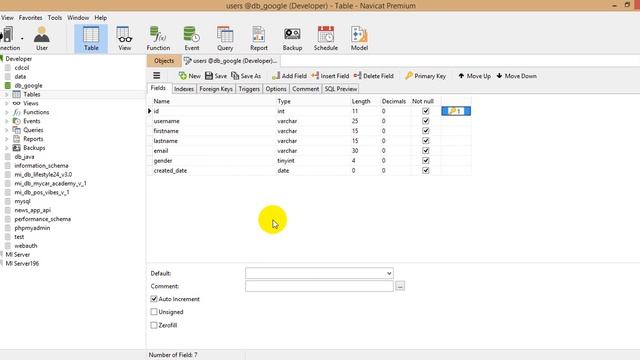Screen dimensions: 640x360
Task: Expand the Views tree node
Action: coord(7,103)
